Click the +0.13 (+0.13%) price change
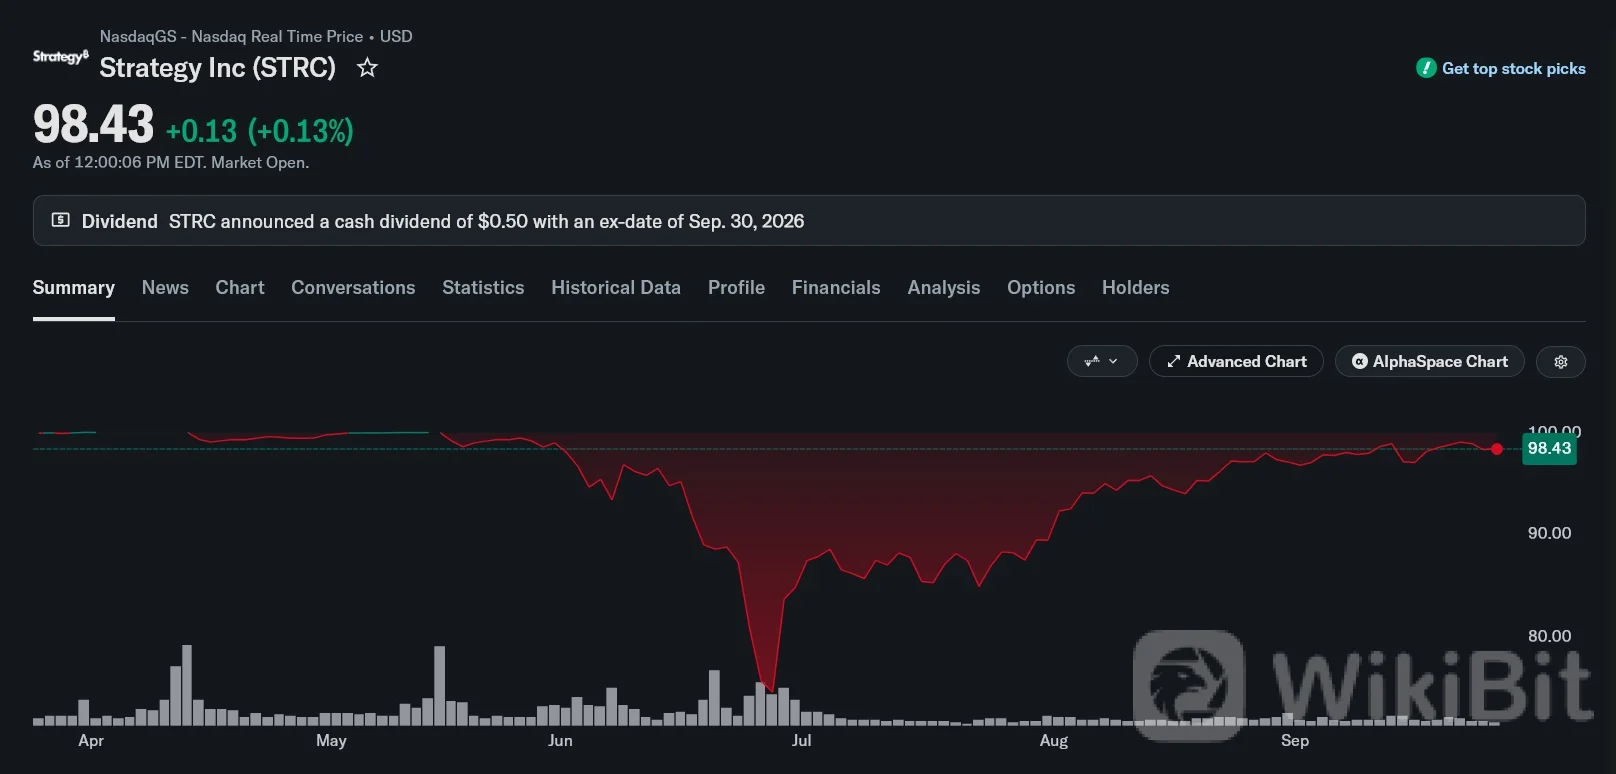 click(x=260, y=131)
